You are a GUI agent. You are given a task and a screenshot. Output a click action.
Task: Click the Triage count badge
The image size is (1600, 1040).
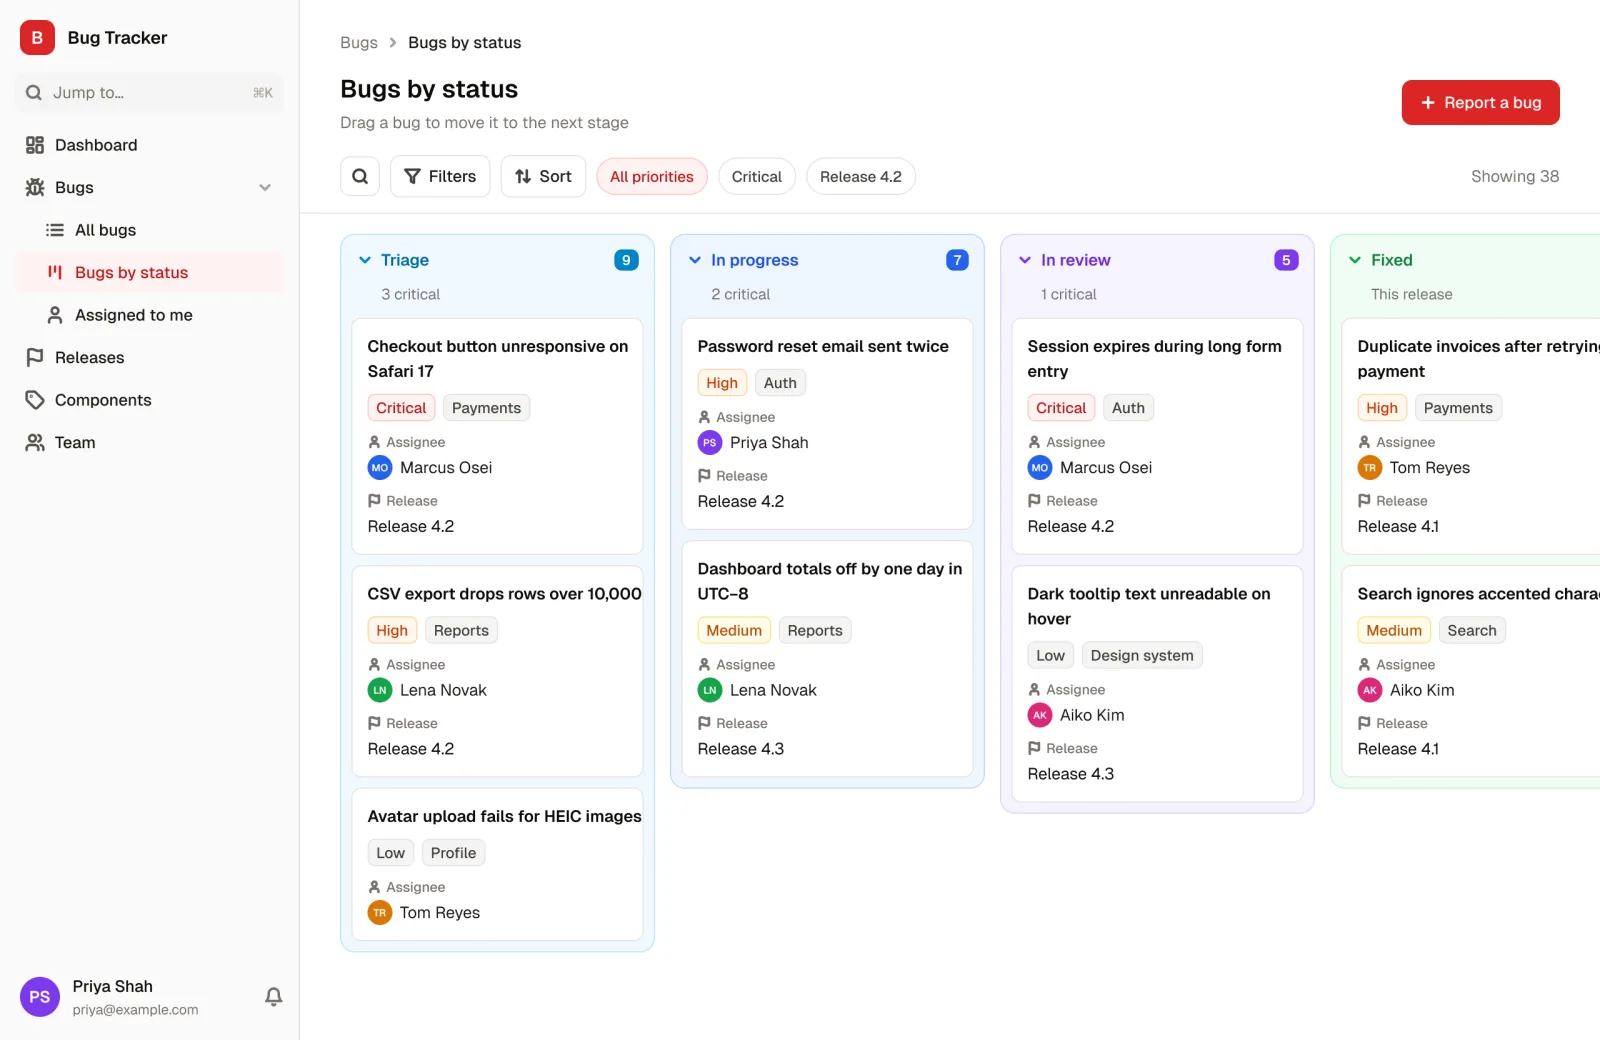(x=626, y=260)
